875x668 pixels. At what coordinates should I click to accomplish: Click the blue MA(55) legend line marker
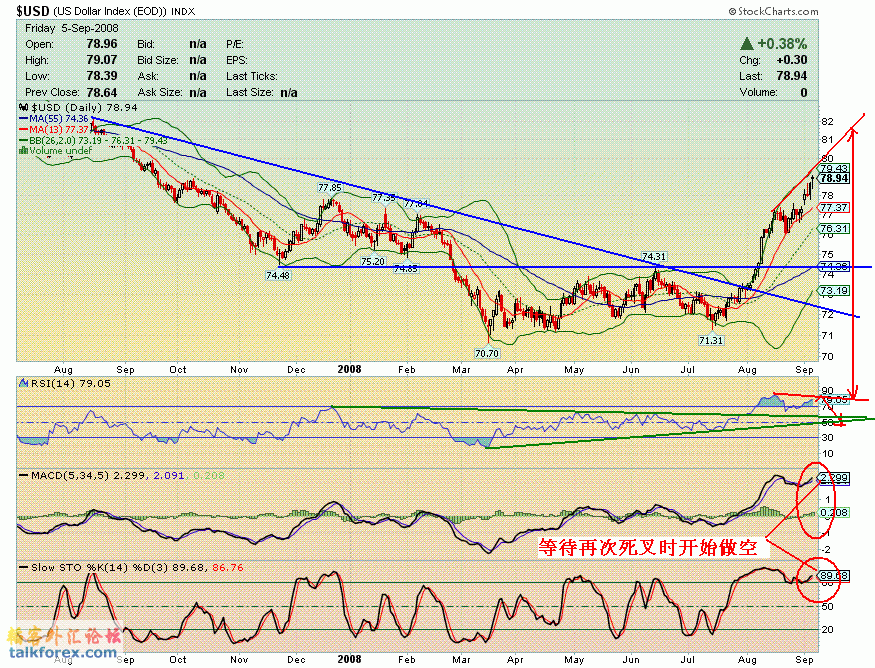(x=23, y=119)
